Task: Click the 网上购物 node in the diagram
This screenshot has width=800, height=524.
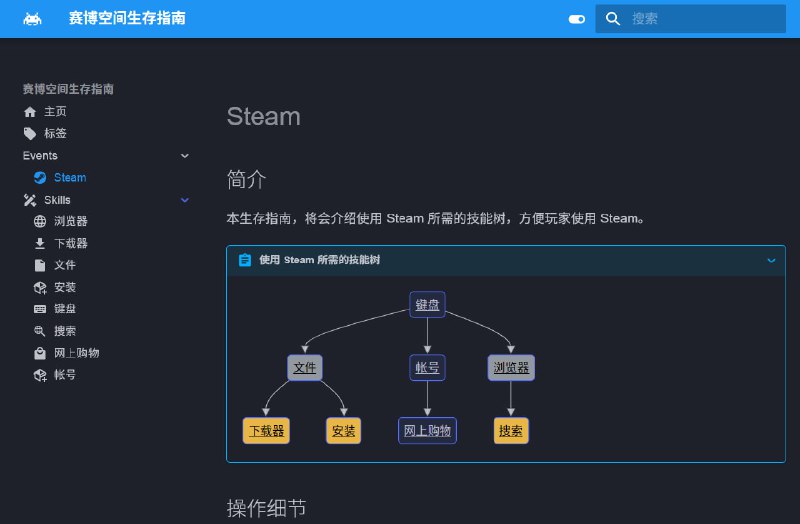Action: click(427, 431)
